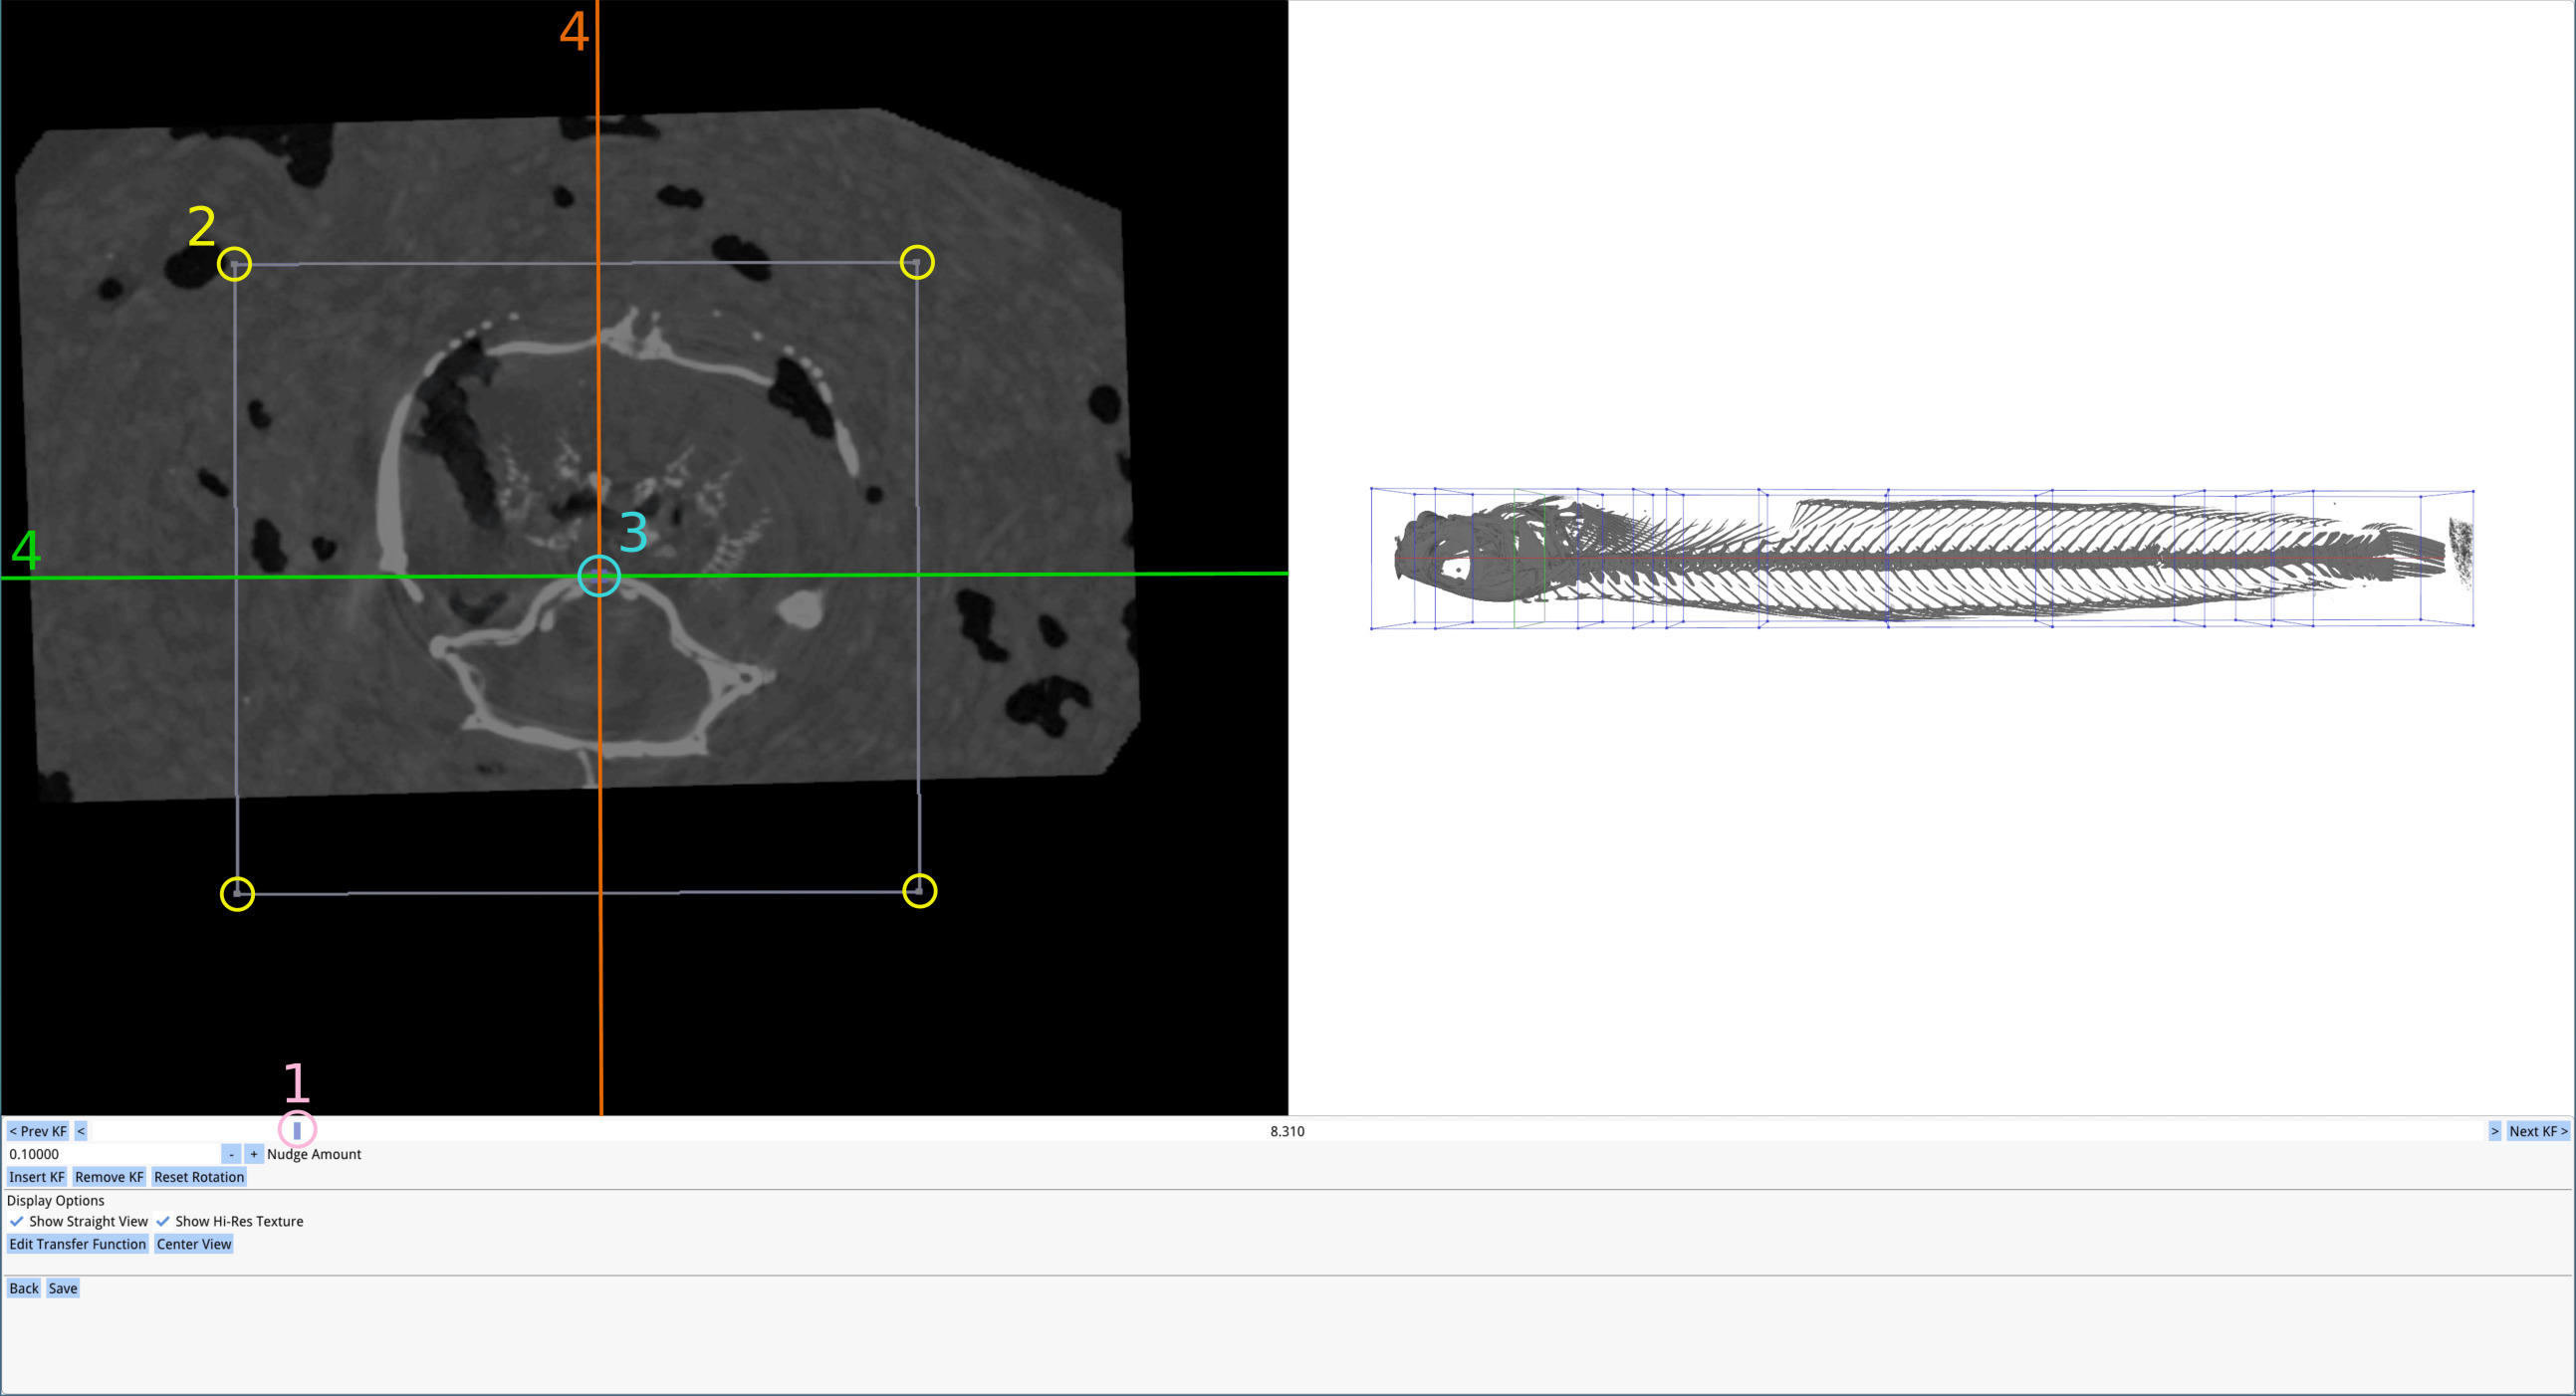Reset the rotation
The image size is (2576, 1396).
199,1177
